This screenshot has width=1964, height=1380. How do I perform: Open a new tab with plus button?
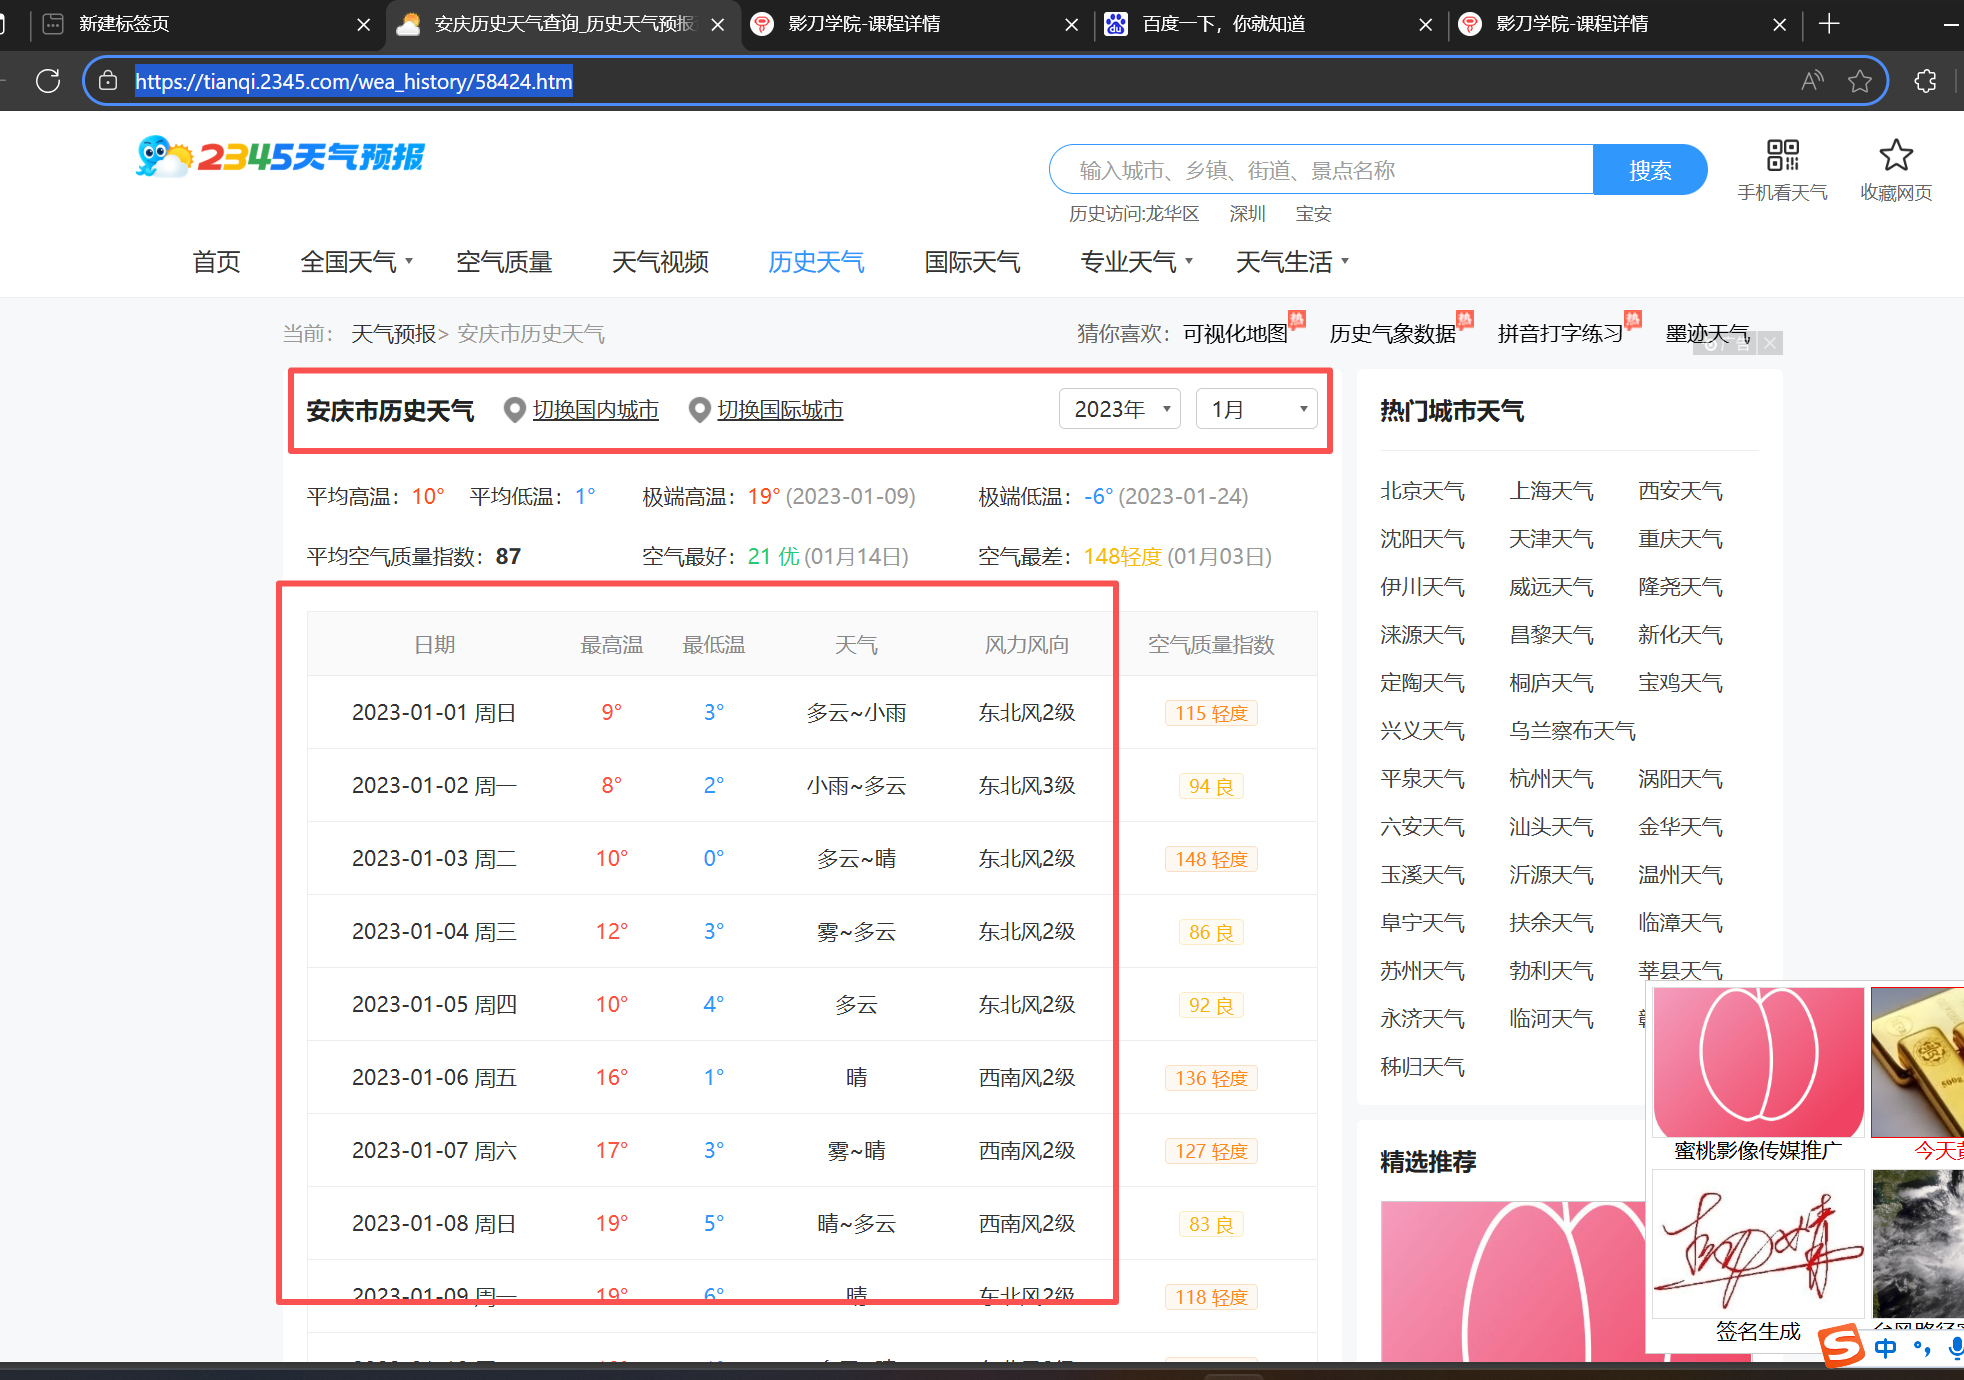pos(1829,24)
